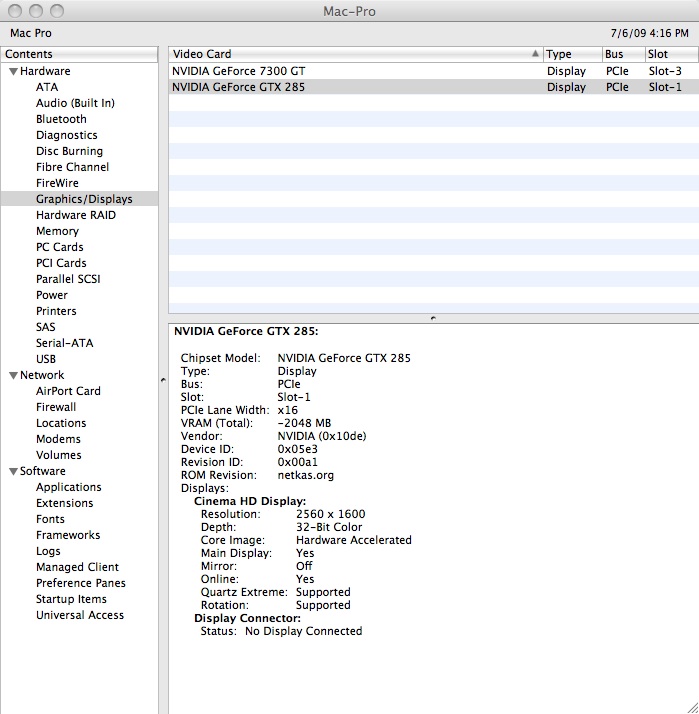Select Fonts under Software

(x=50, y=519)
